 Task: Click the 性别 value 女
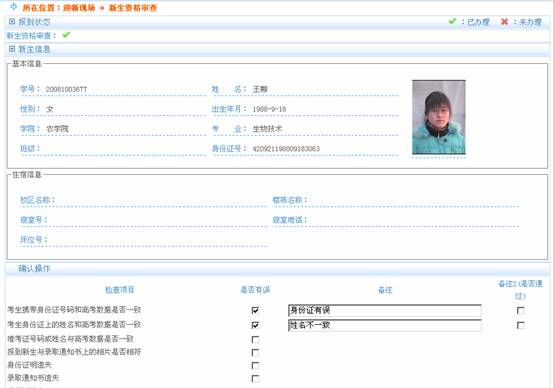[49, 109]
